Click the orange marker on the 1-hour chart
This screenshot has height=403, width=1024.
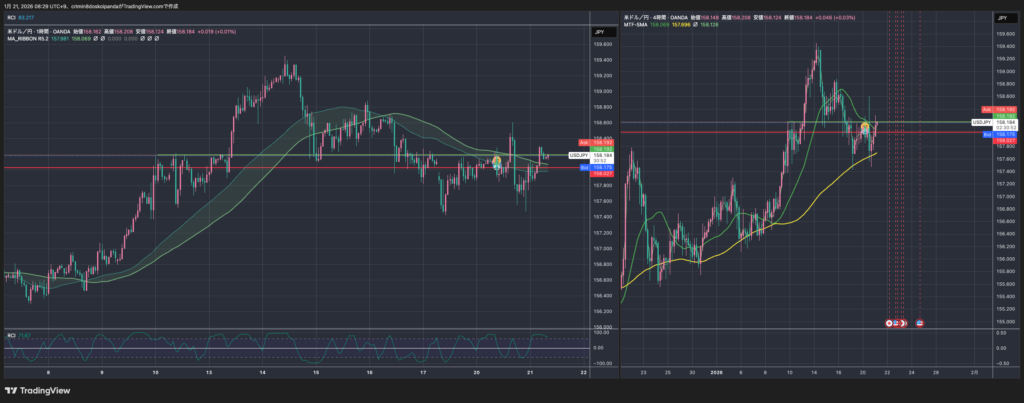pos(497,161)
